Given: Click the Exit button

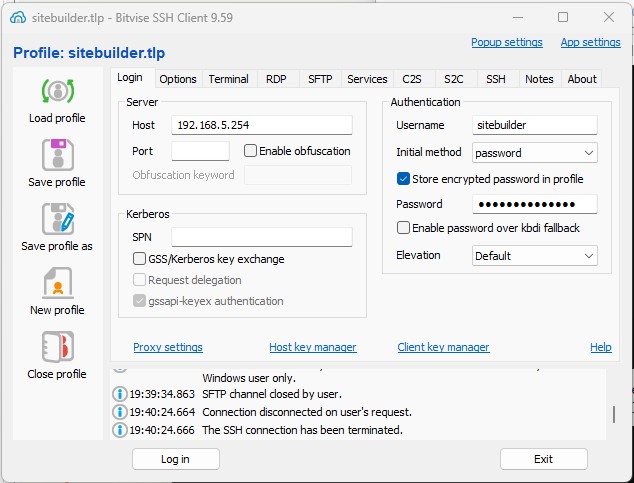Looking at the screenshot, I should point(543,459).
